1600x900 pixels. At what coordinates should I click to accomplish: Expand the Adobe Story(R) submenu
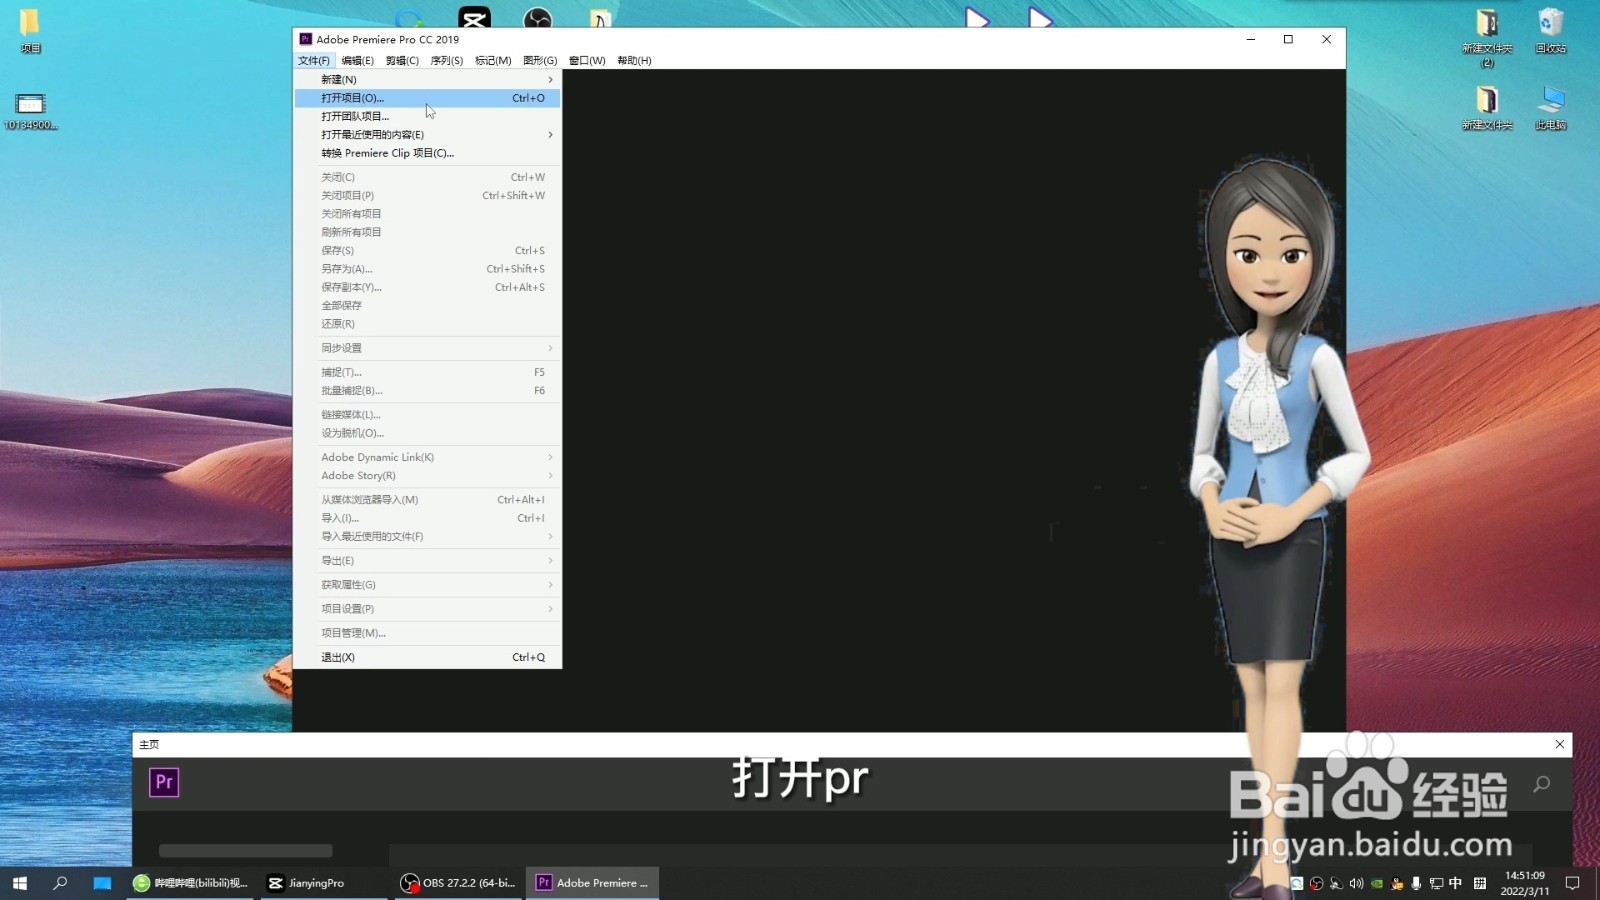(x=427, y=476)
